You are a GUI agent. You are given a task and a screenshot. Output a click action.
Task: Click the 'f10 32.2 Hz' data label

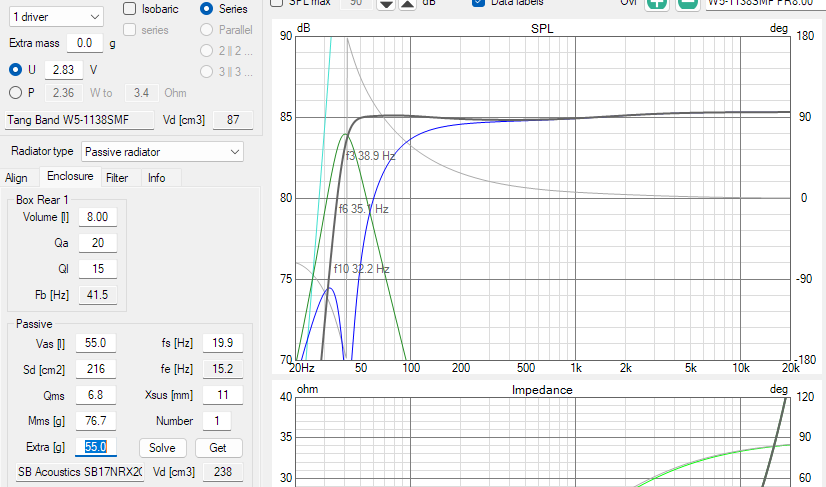[361, 269]
